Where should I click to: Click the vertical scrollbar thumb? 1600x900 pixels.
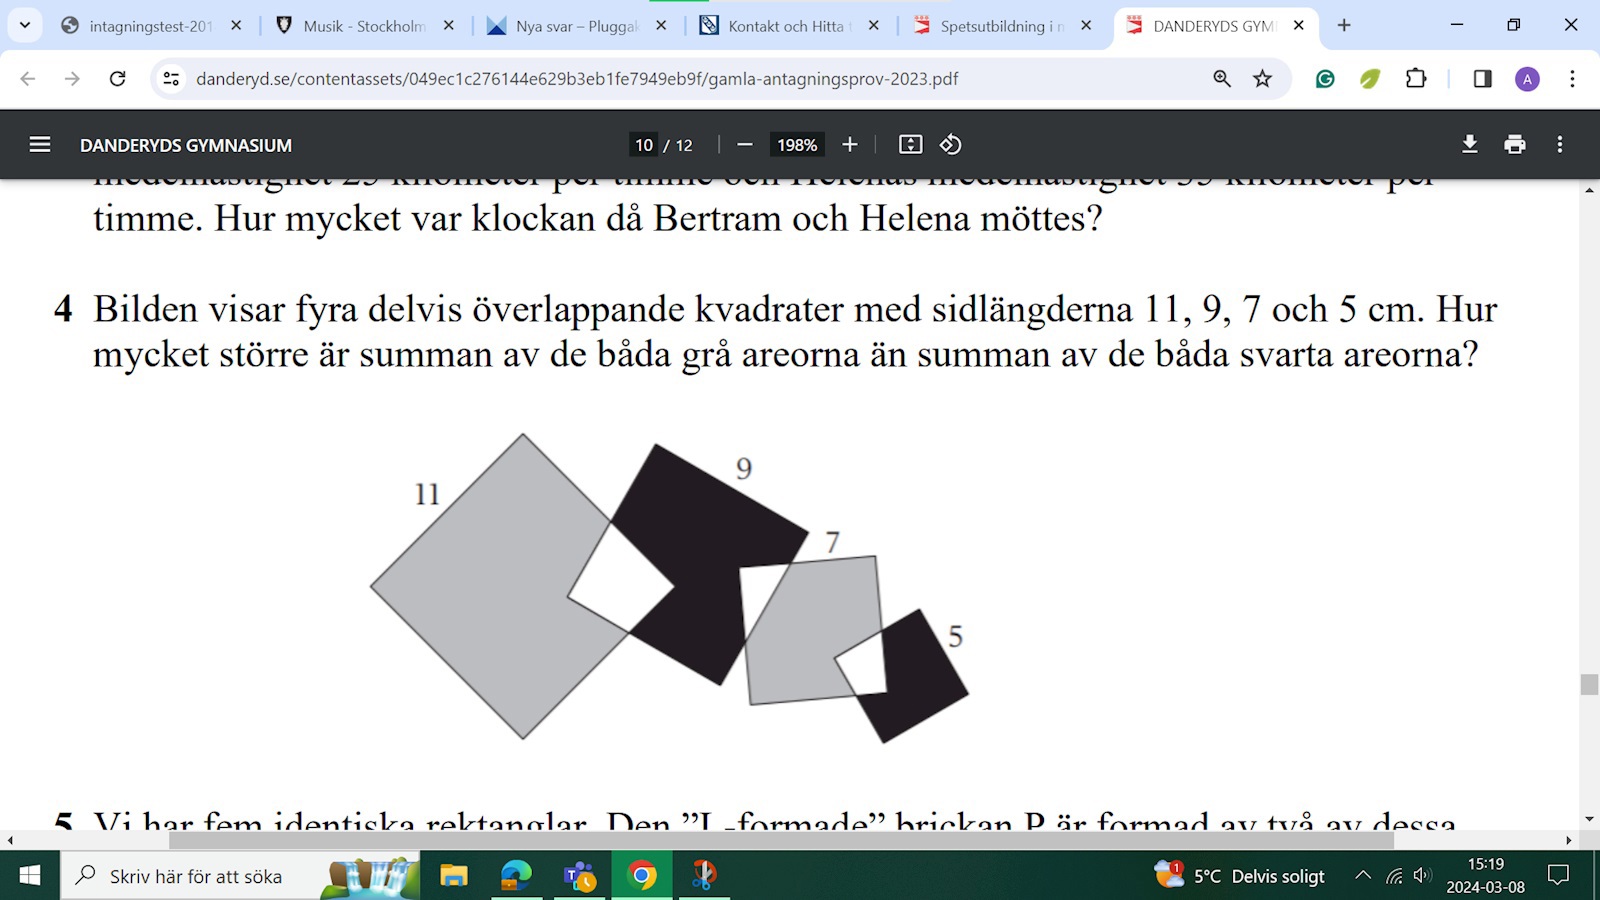point(1589,684)
